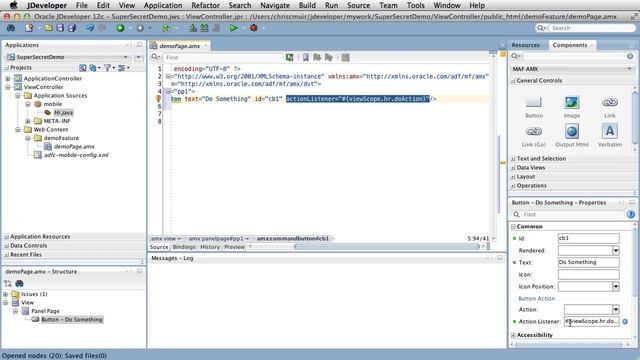
Task: Click the editor horizontal scrollbar
Action: click(387, 247)
